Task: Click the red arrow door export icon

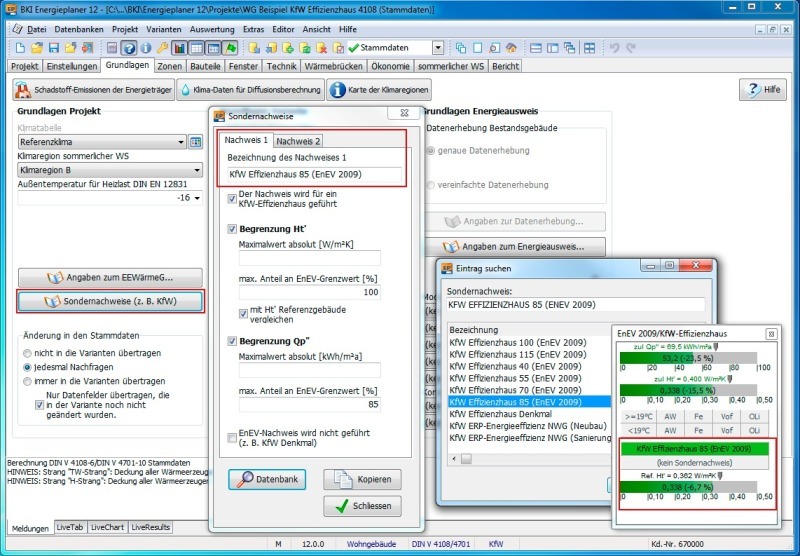Action: pos(87,48)
